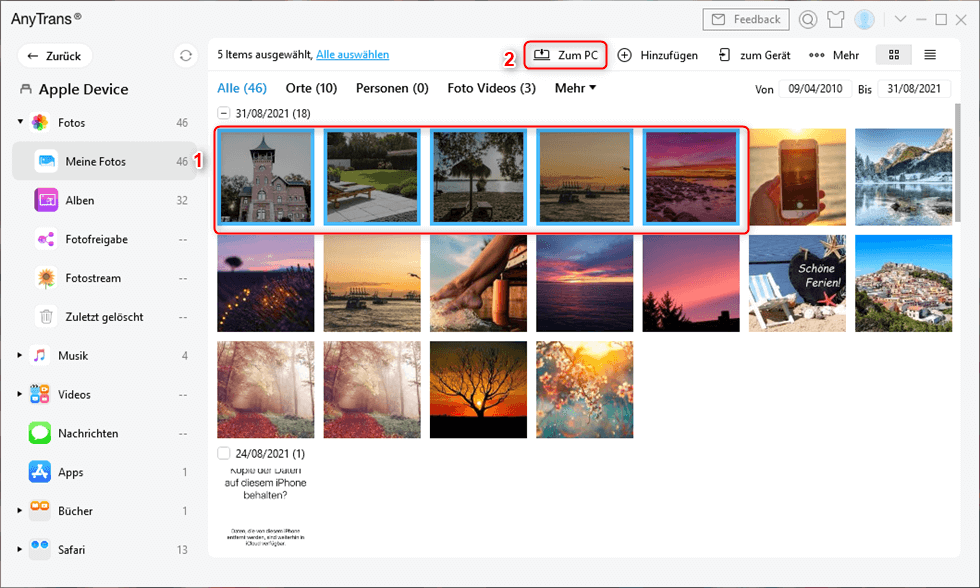
Task: Switch to the Orte (10) tab
Action: [x=311, y=88]
